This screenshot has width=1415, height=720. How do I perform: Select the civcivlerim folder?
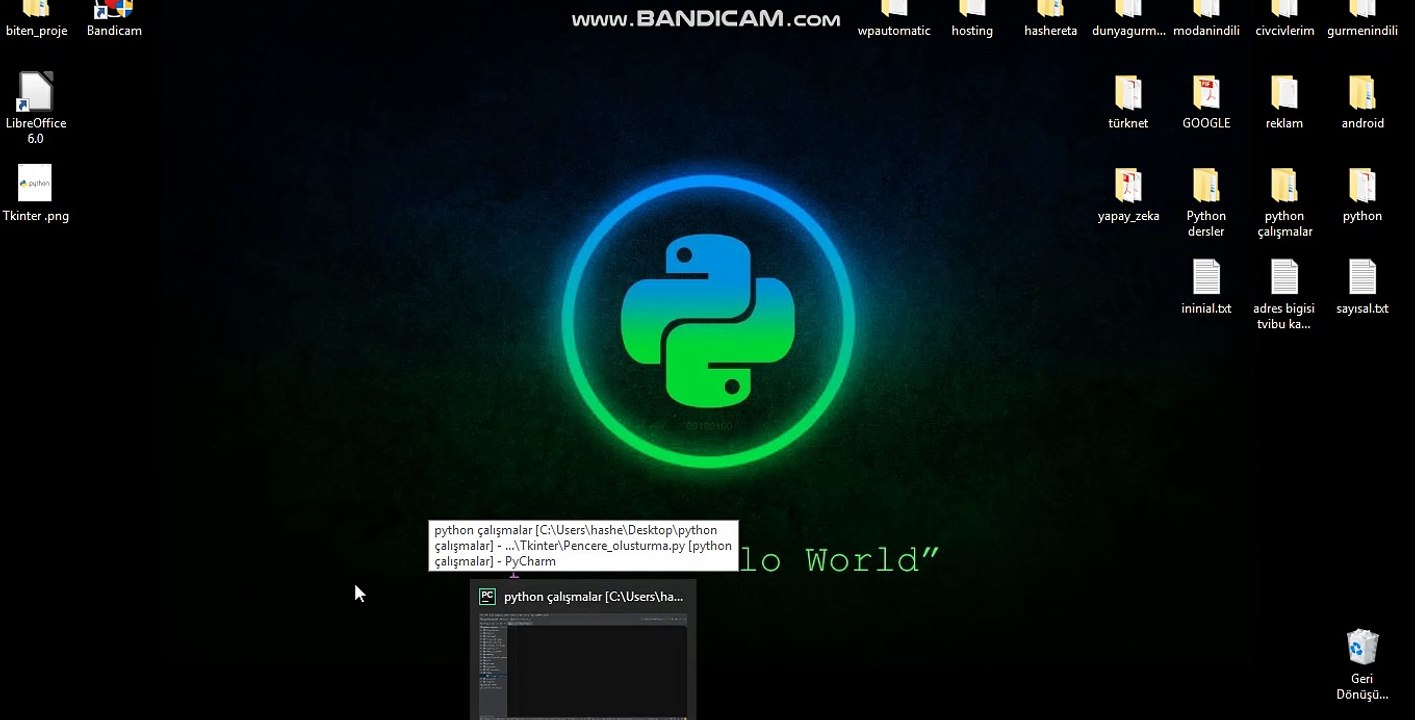(x=1284, y=19)
